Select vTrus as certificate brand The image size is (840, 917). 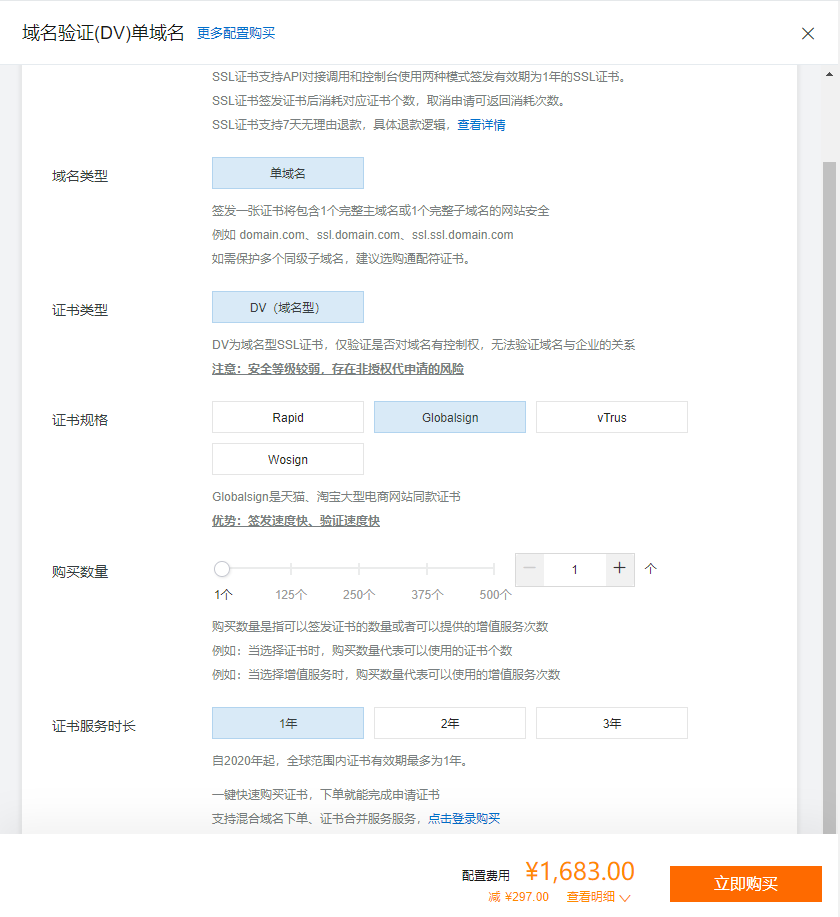pyautogui.click(x=612, y=417)
